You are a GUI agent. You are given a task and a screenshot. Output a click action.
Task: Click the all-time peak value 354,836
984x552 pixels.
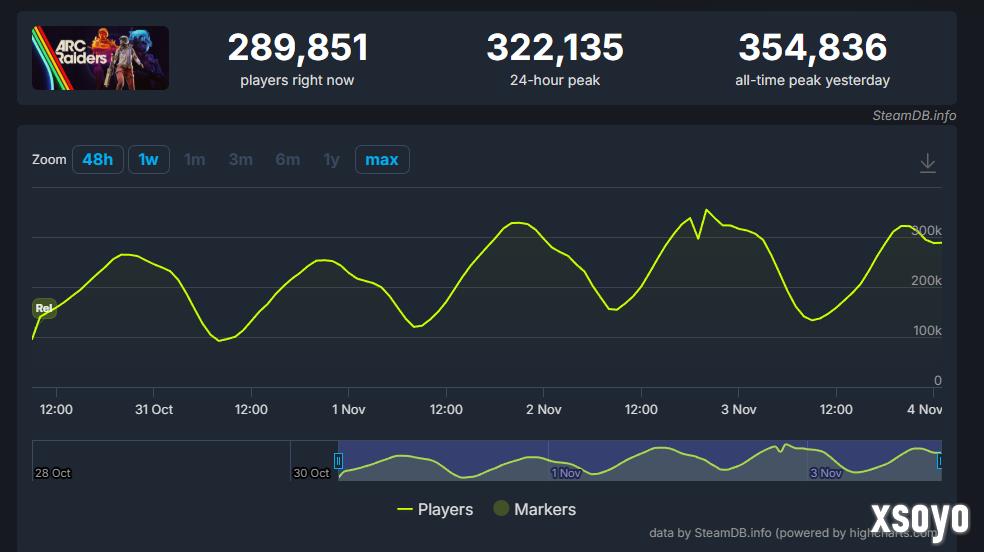[812, 48]
